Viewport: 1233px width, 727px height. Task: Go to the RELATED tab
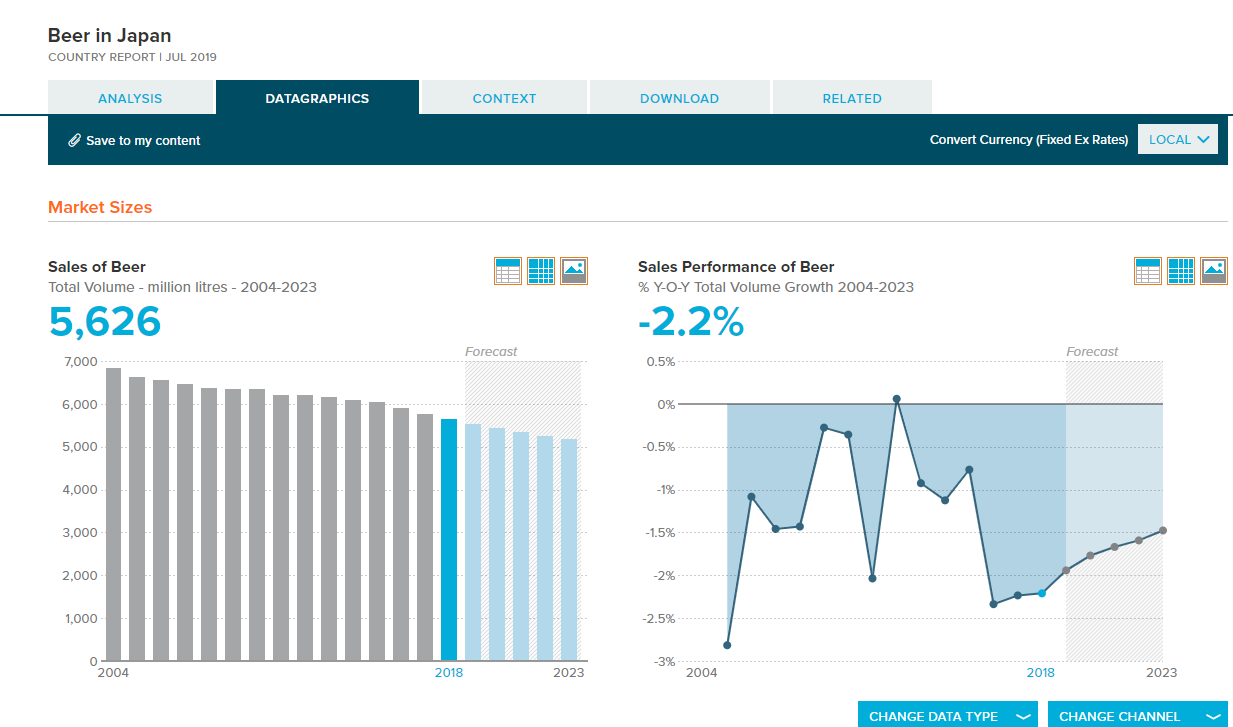coord(852,98)
